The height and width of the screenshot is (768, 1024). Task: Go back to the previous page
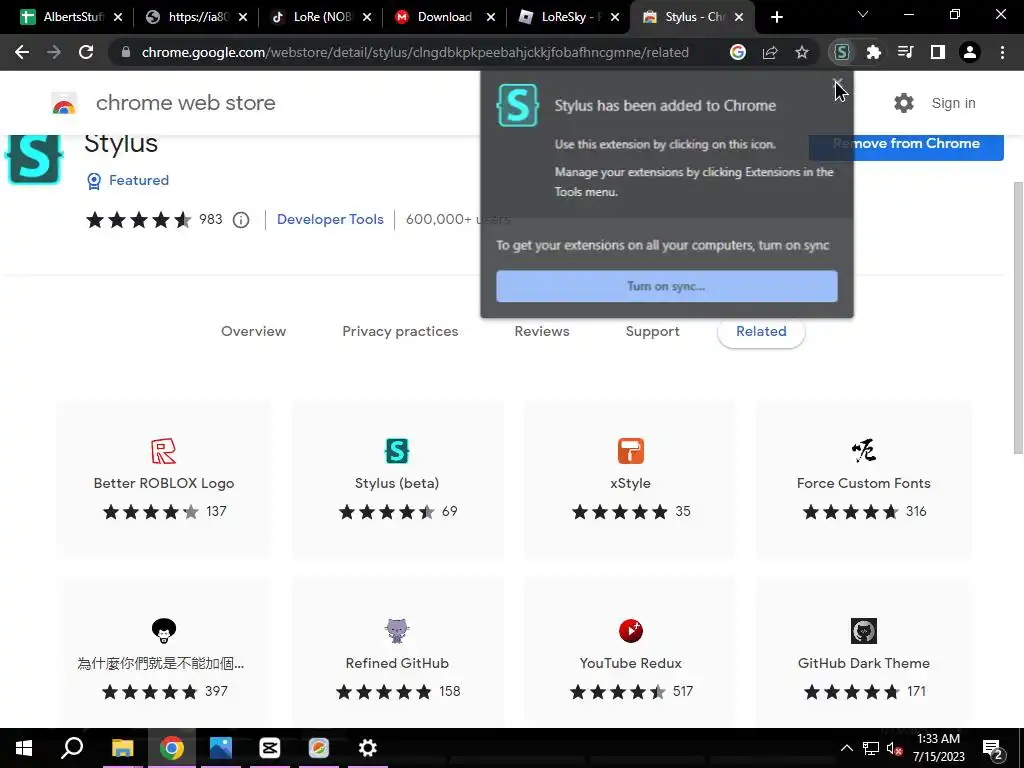[x=22, y=52]
